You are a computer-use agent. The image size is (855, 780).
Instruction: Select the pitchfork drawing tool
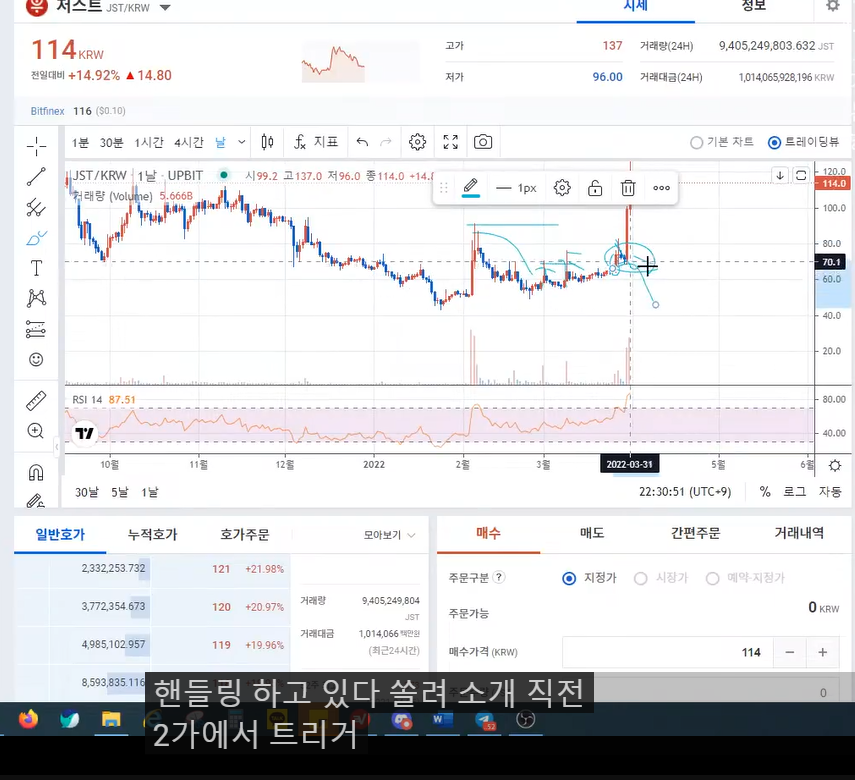(36, 207)
